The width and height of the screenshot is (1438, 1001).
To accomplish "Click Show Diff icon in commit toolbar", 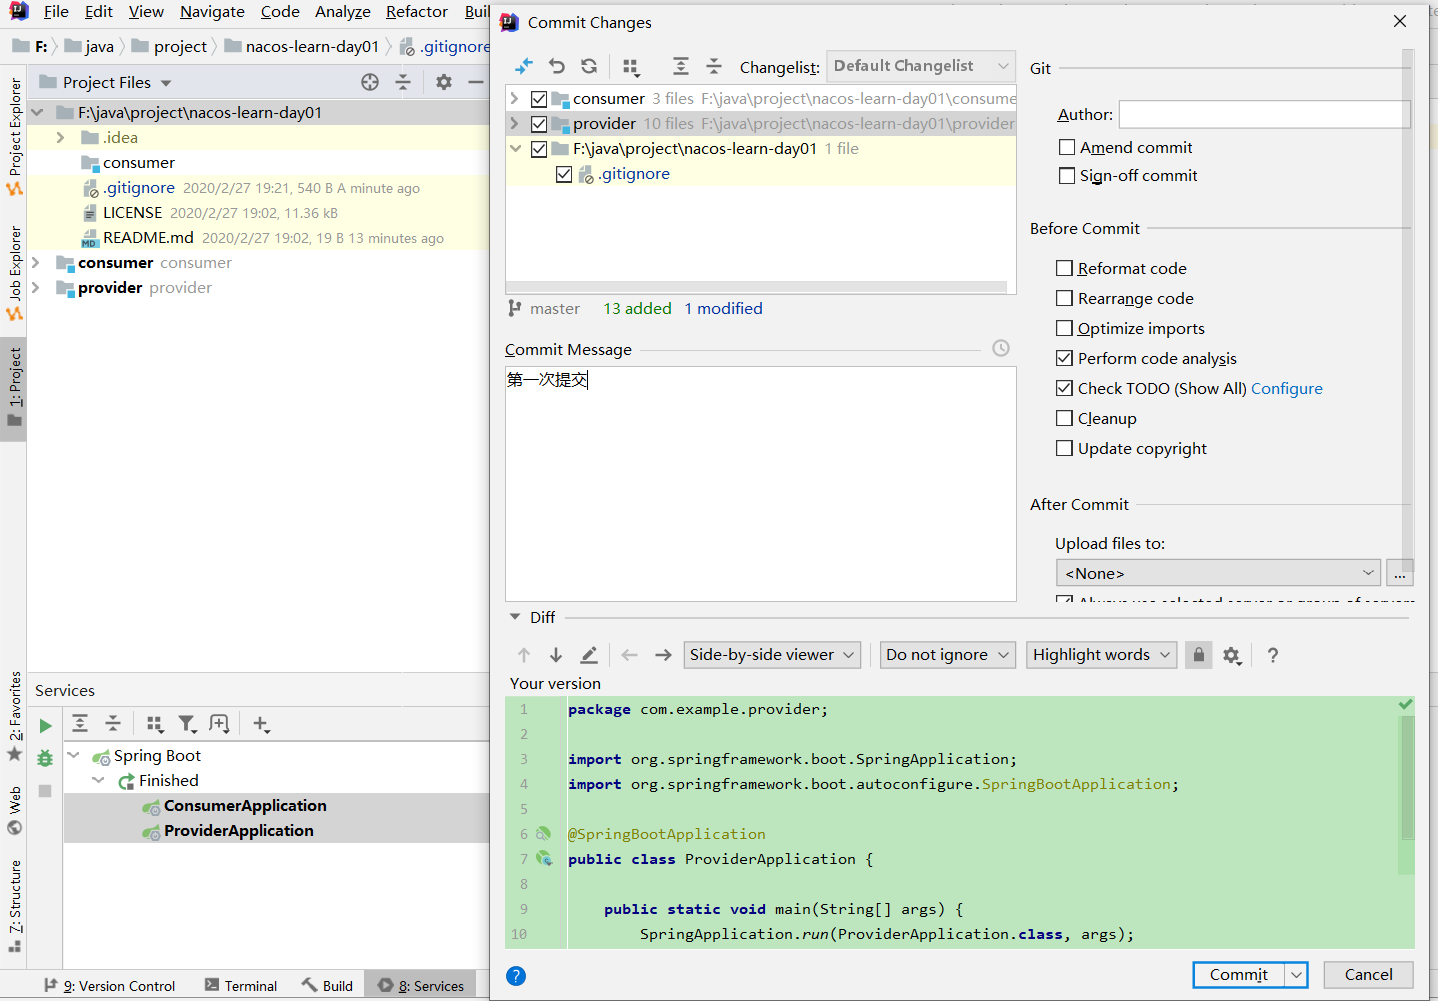I will point(524,66).
